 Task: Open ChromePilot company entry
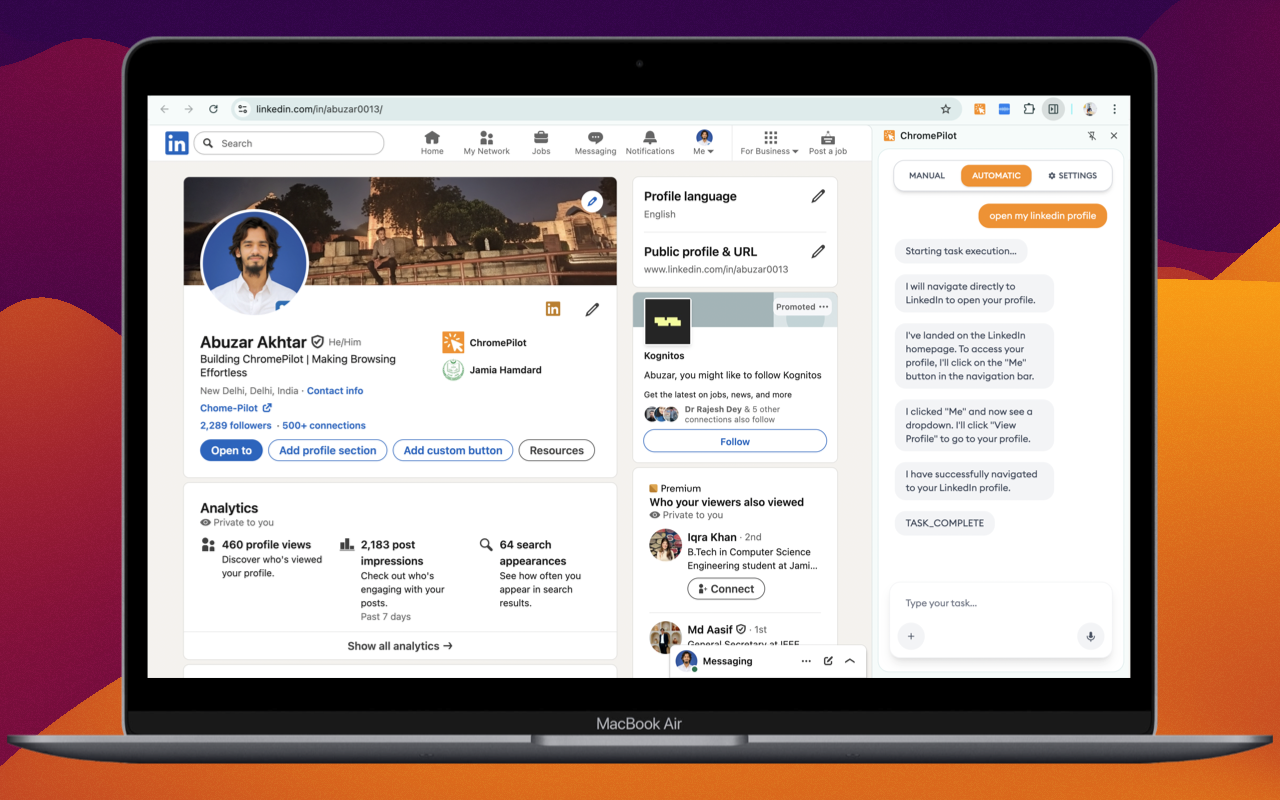(x=484, y=343)
